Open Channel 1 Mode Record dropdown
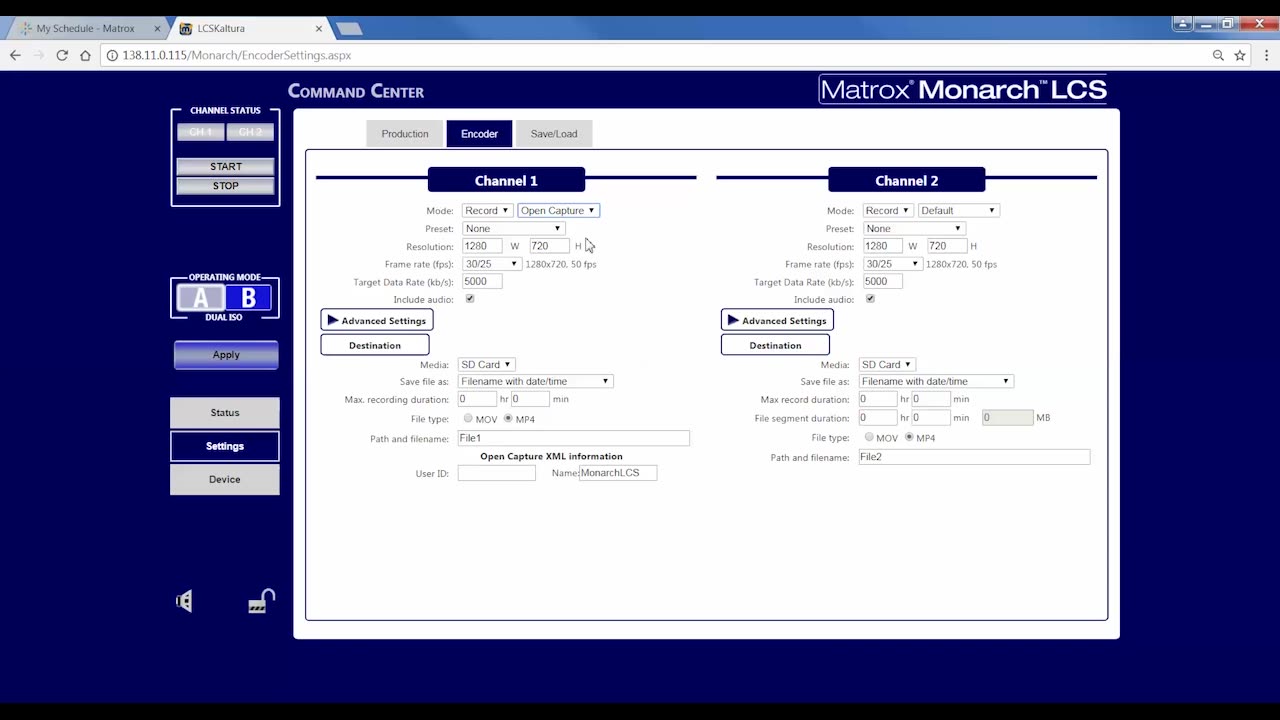 [487, 210]
